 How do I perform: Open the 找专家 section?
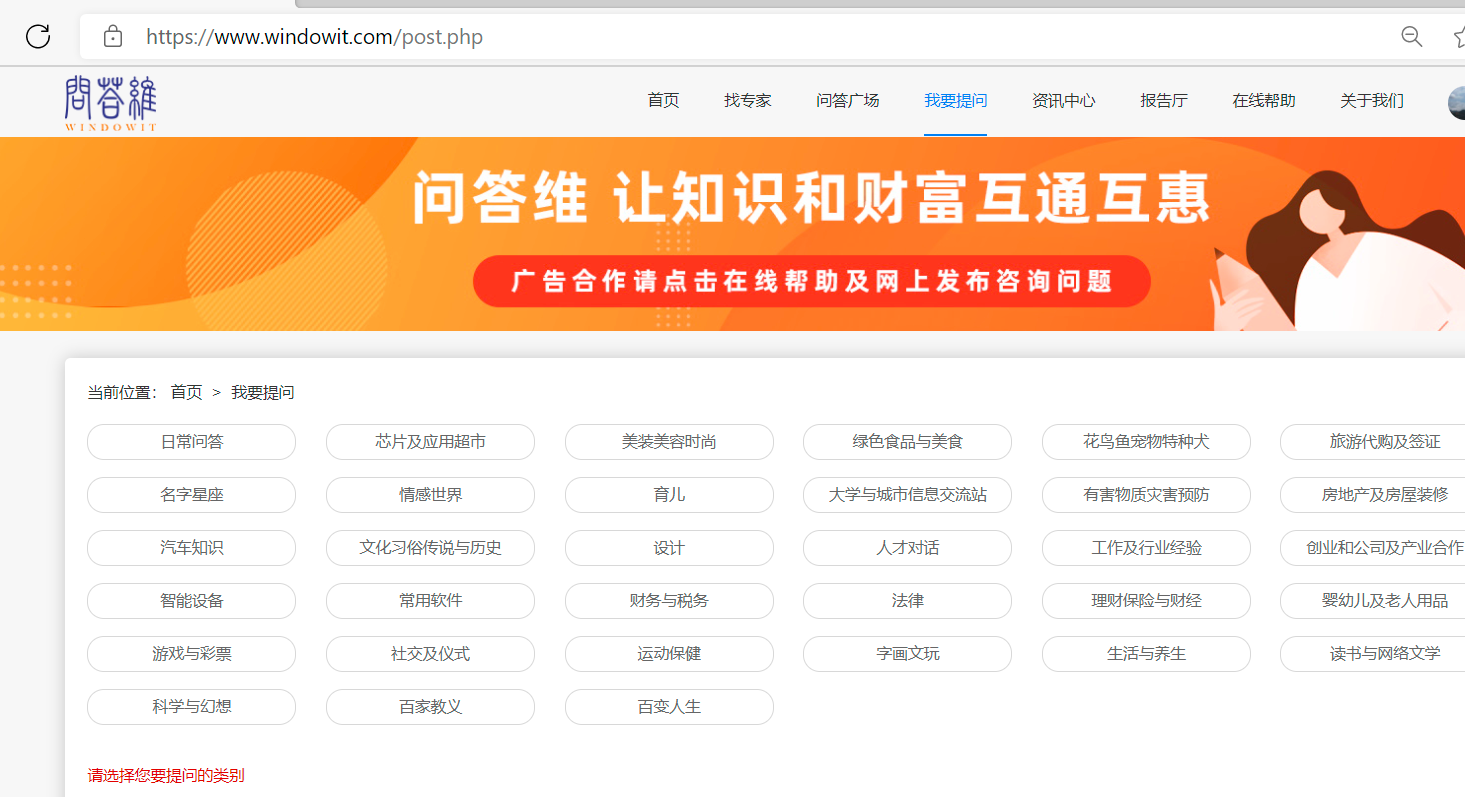pyautogui.click(x=747, y=100)
